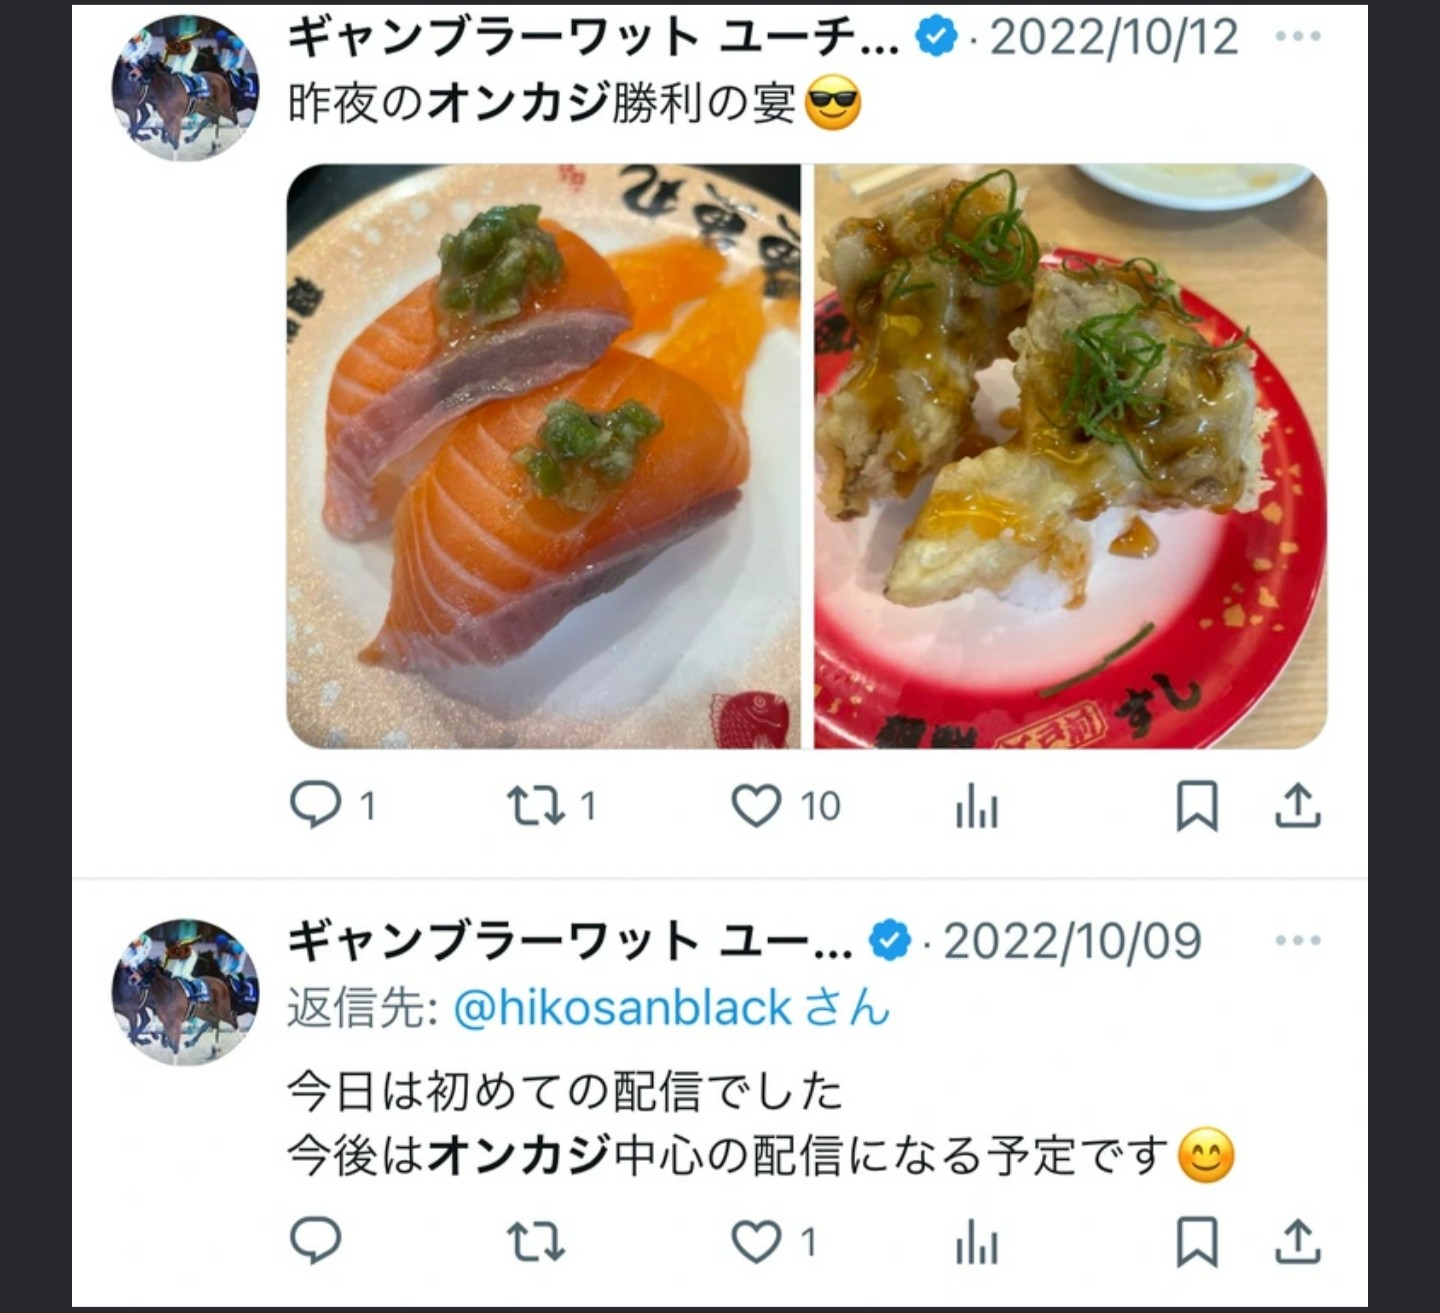
Task: View analytics for the 2022/10/09 tweet
Action: 976,1243
